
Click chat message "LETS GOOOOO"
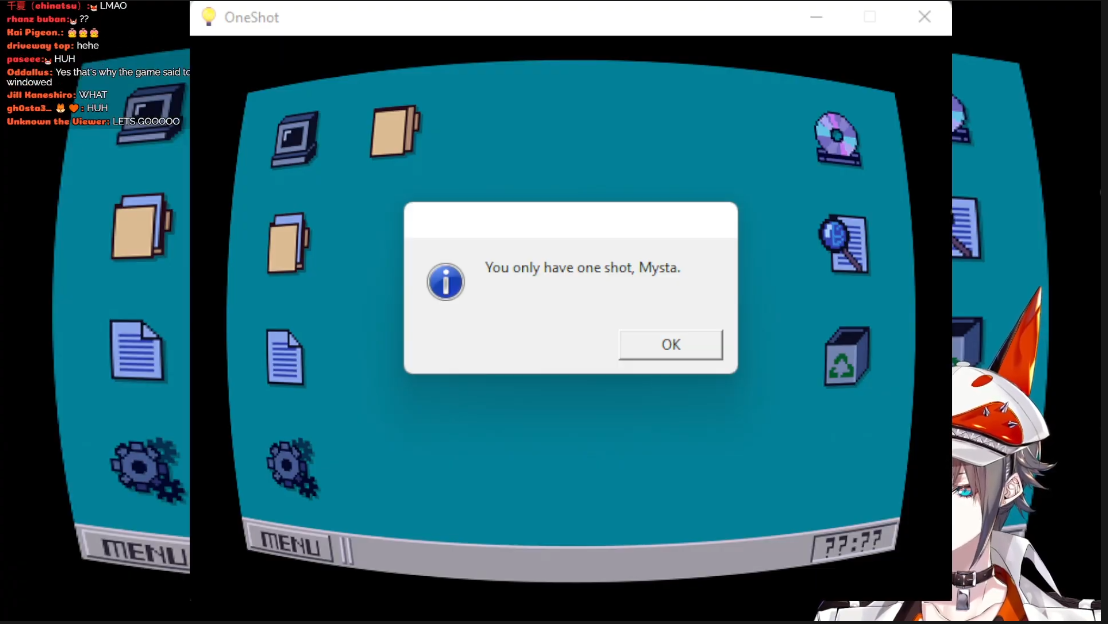click(x=146, y=122)
